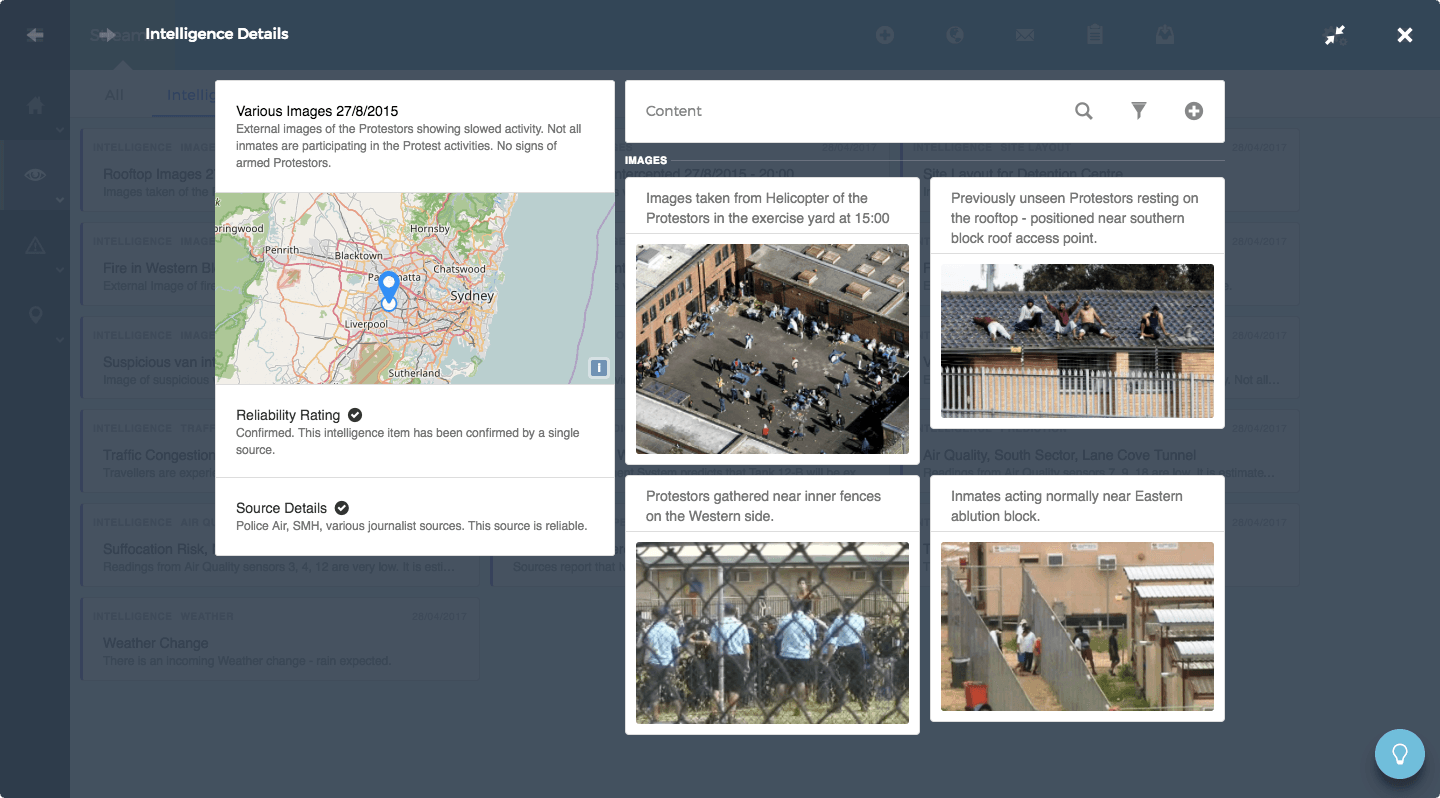The height and width of the screenshot is (798, 1440).
Task: Click the back arrow in header
Action: click(36, 35)
